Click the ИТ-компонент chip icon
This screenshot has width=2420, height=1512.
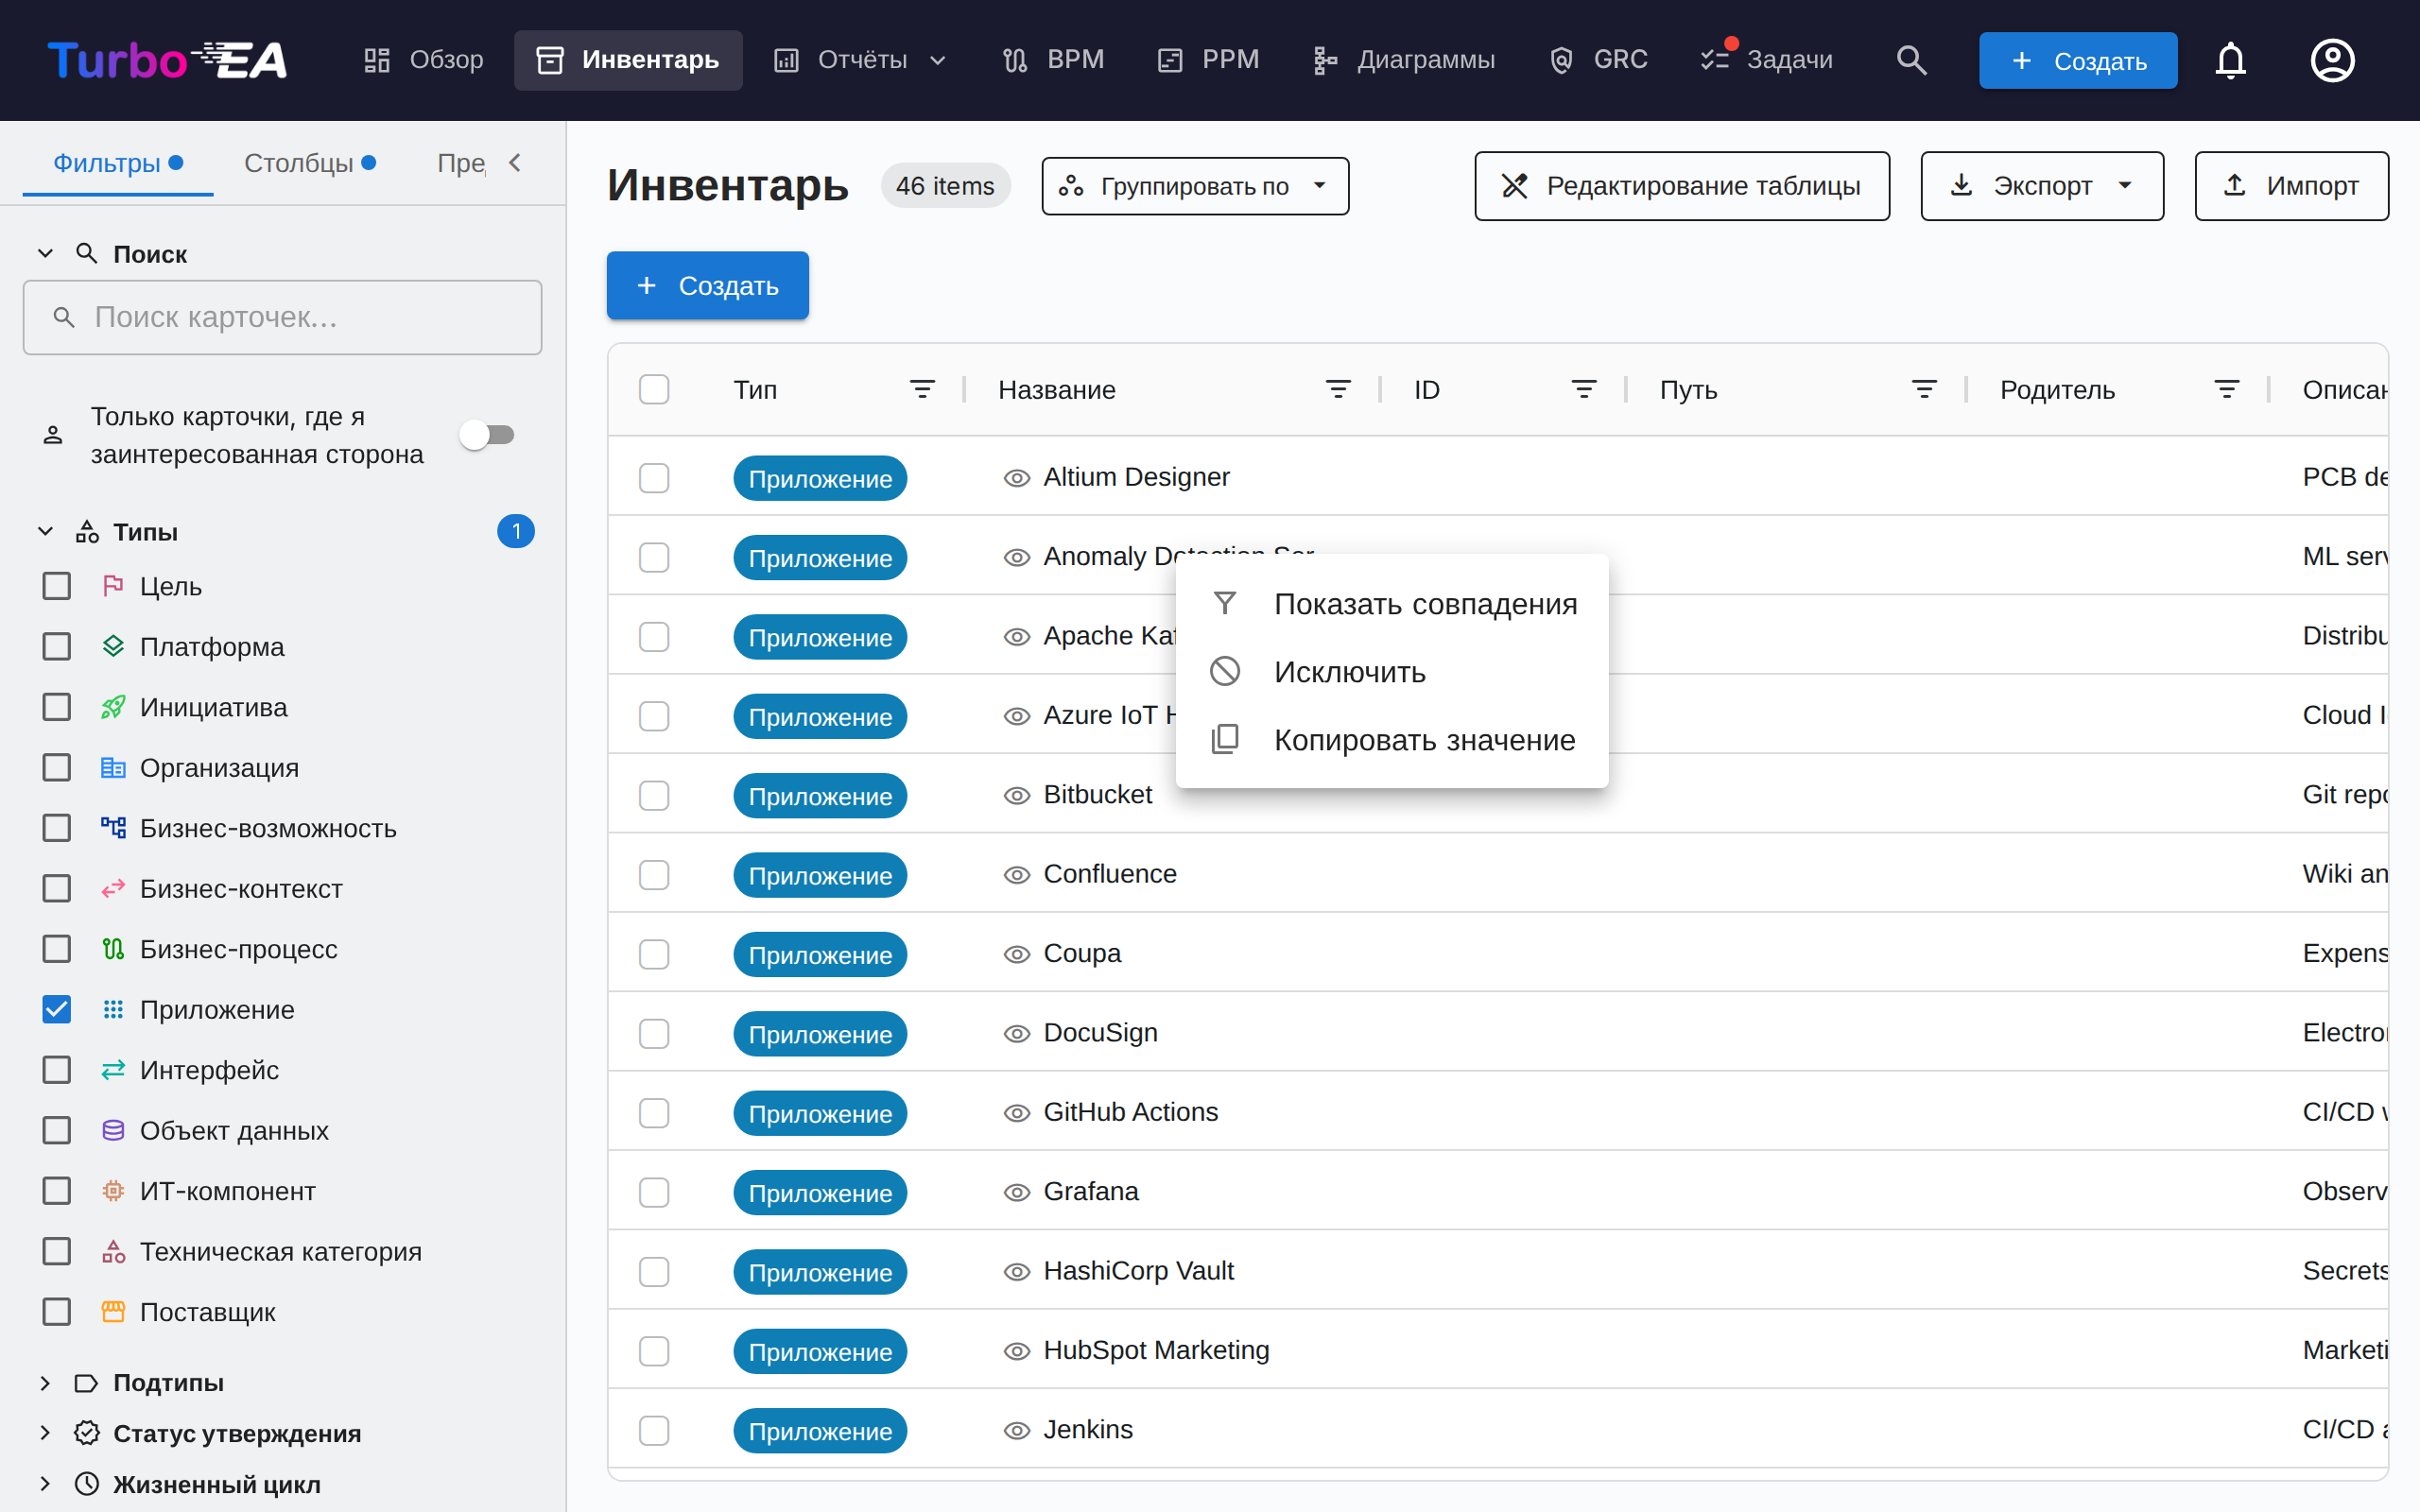113,1191
